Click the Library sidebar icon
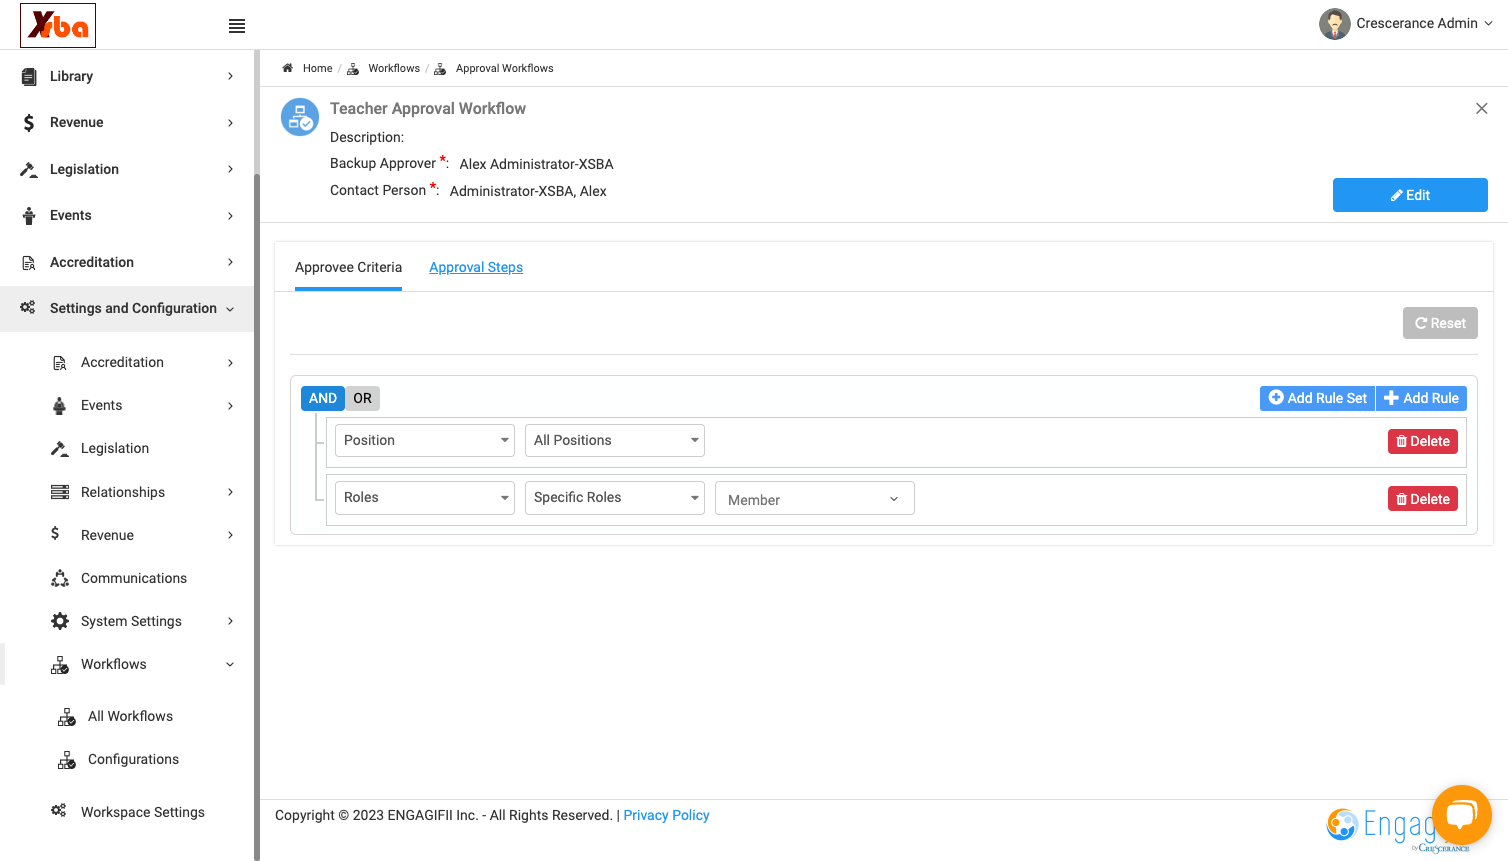 click(x=29, y=76)
